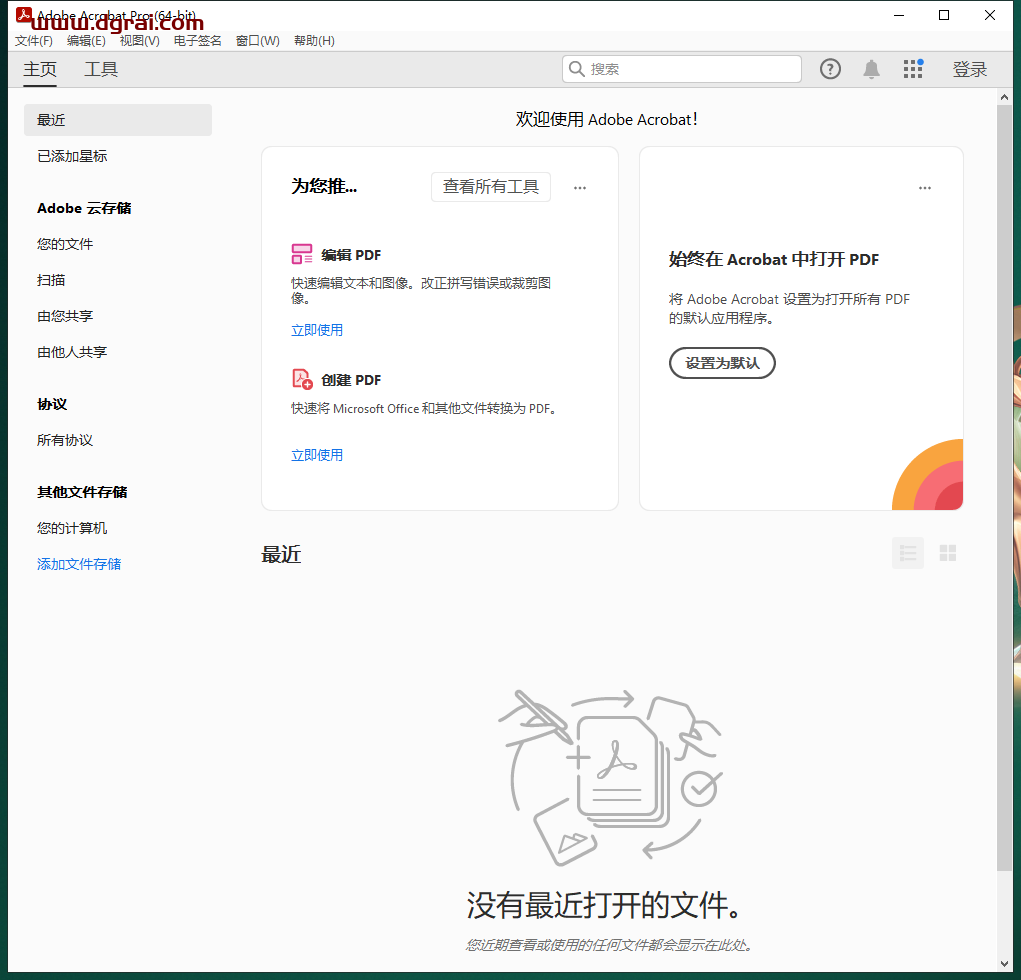The image size is (1021, 980).
Task: Open the 窗口(W) menu
Action: pyautogui.click(x=257, y=40)
